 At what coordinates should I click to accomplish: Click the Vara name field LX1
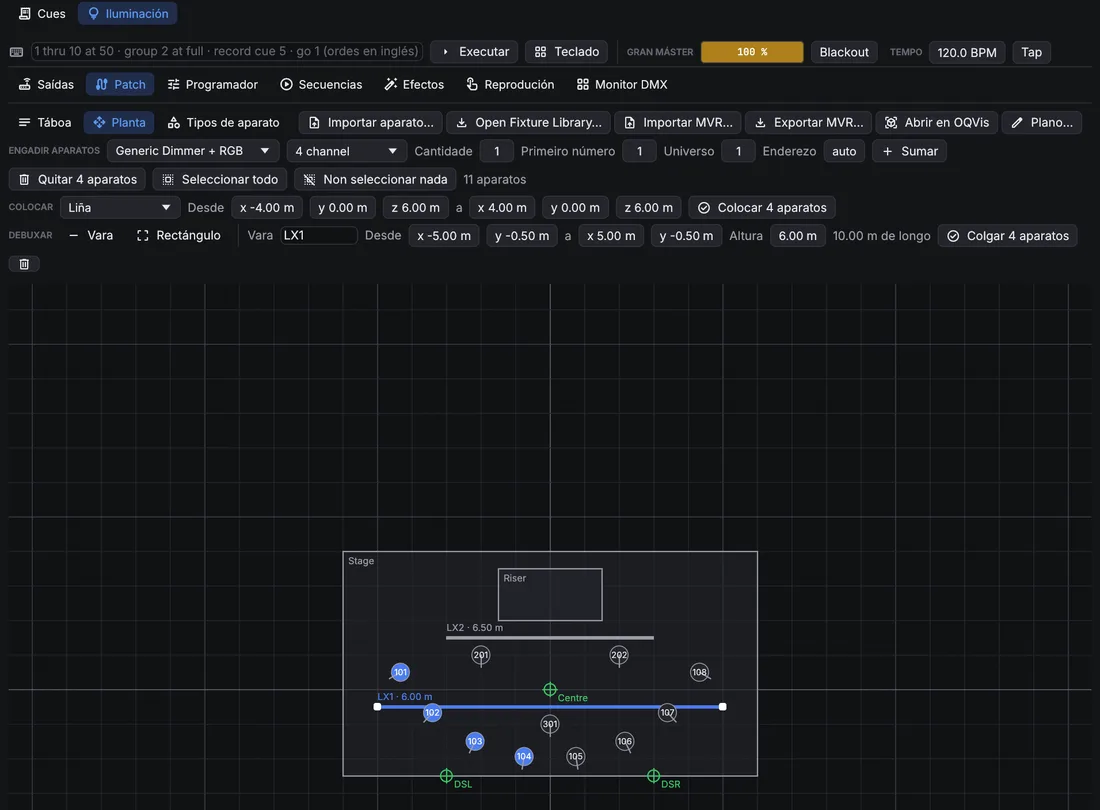[x=318, y=236]
